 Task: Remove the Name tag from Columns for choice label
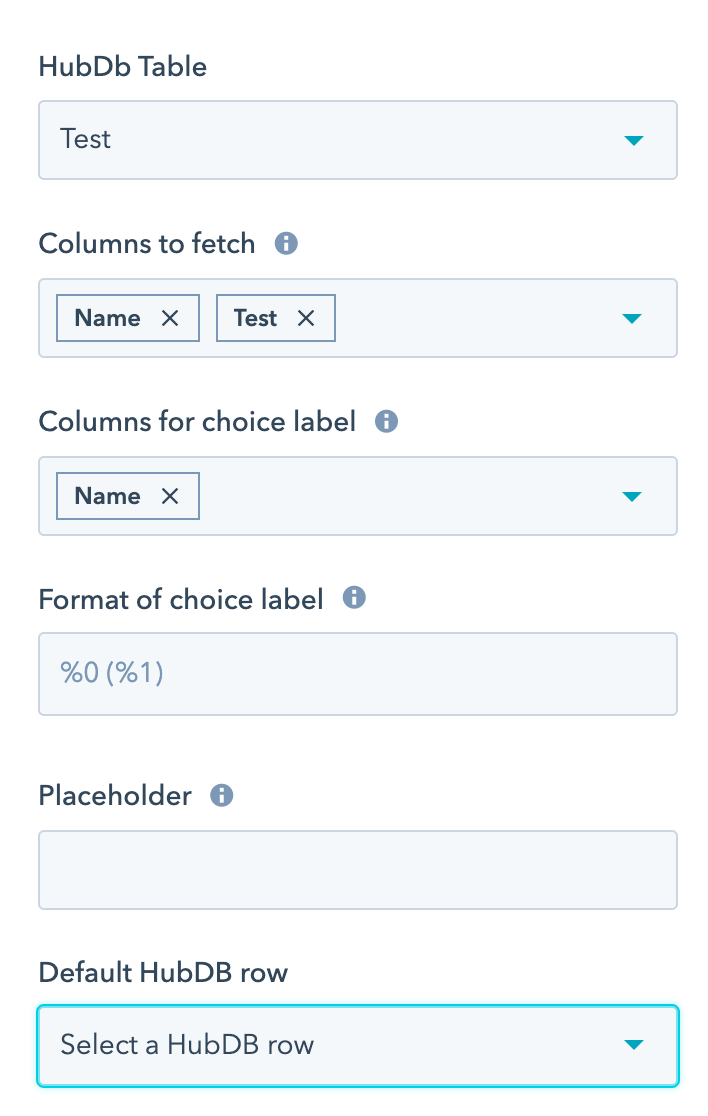pos(171,495)
